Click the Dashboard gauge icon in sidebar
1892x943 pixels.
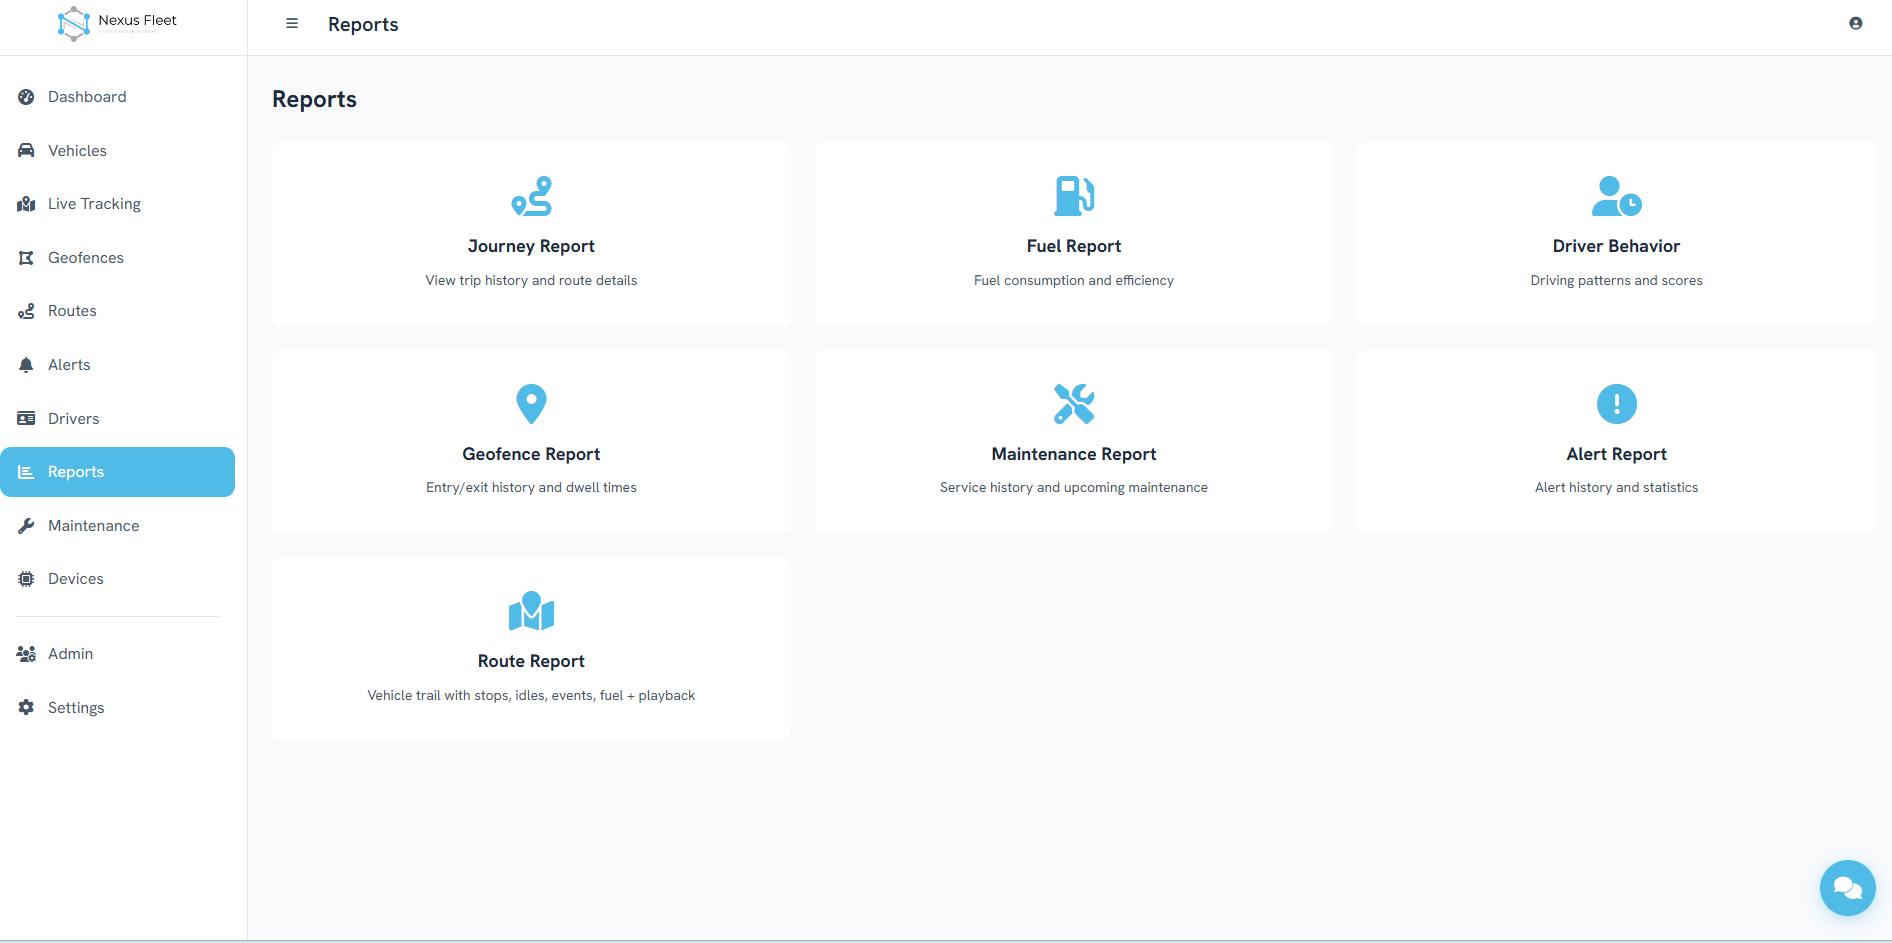[x=26, y=97]
